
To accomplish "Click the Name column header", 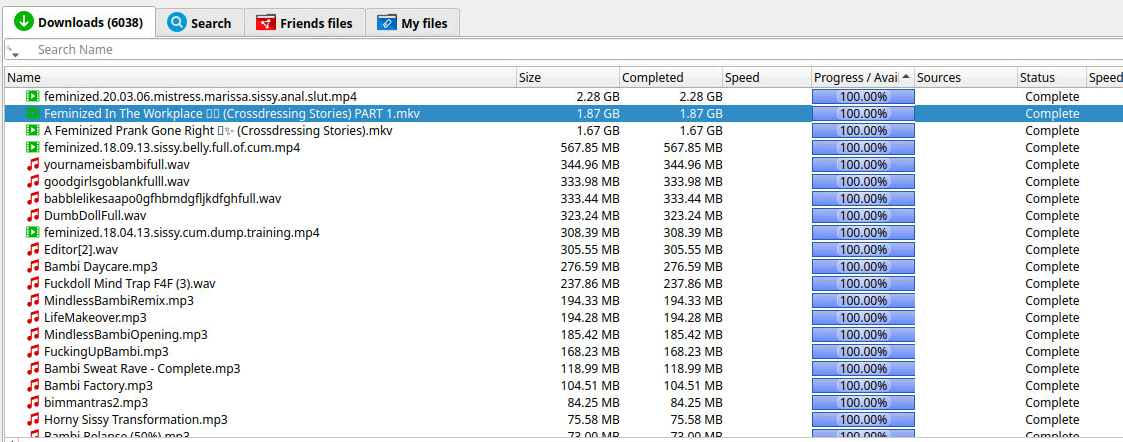I will [x=260, y=77].
